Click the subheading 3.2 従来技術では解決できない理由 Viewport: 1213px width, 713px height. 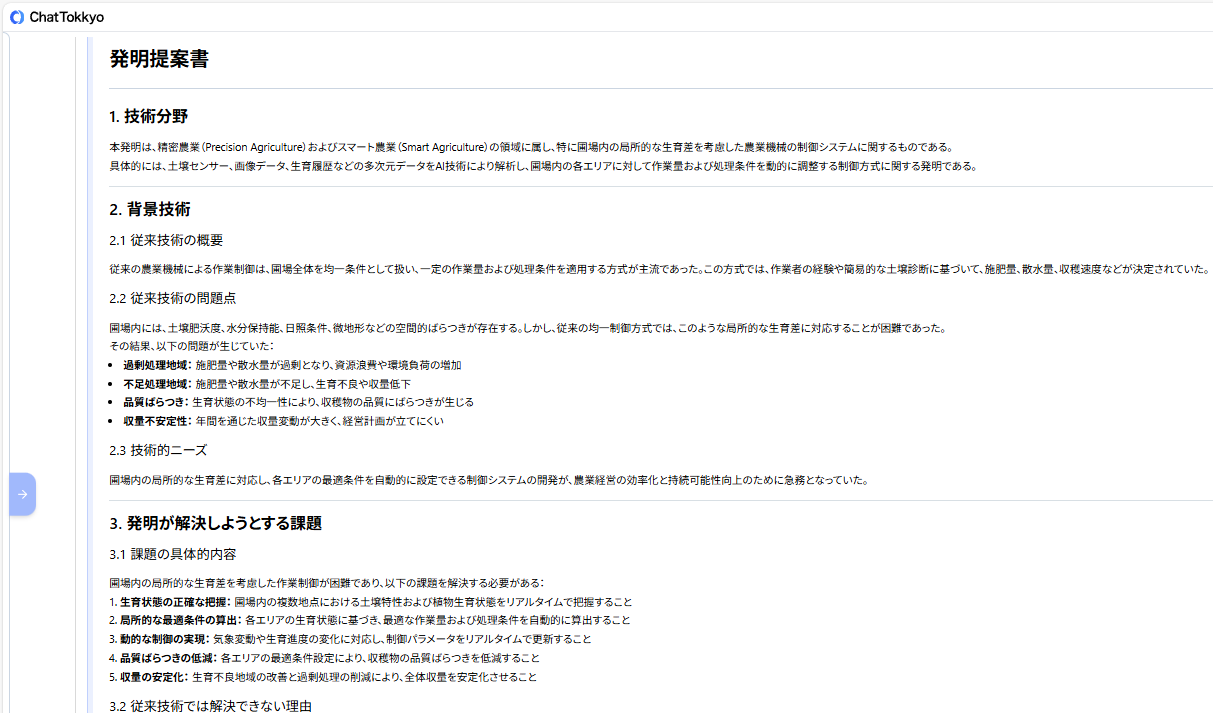[211, 706]
